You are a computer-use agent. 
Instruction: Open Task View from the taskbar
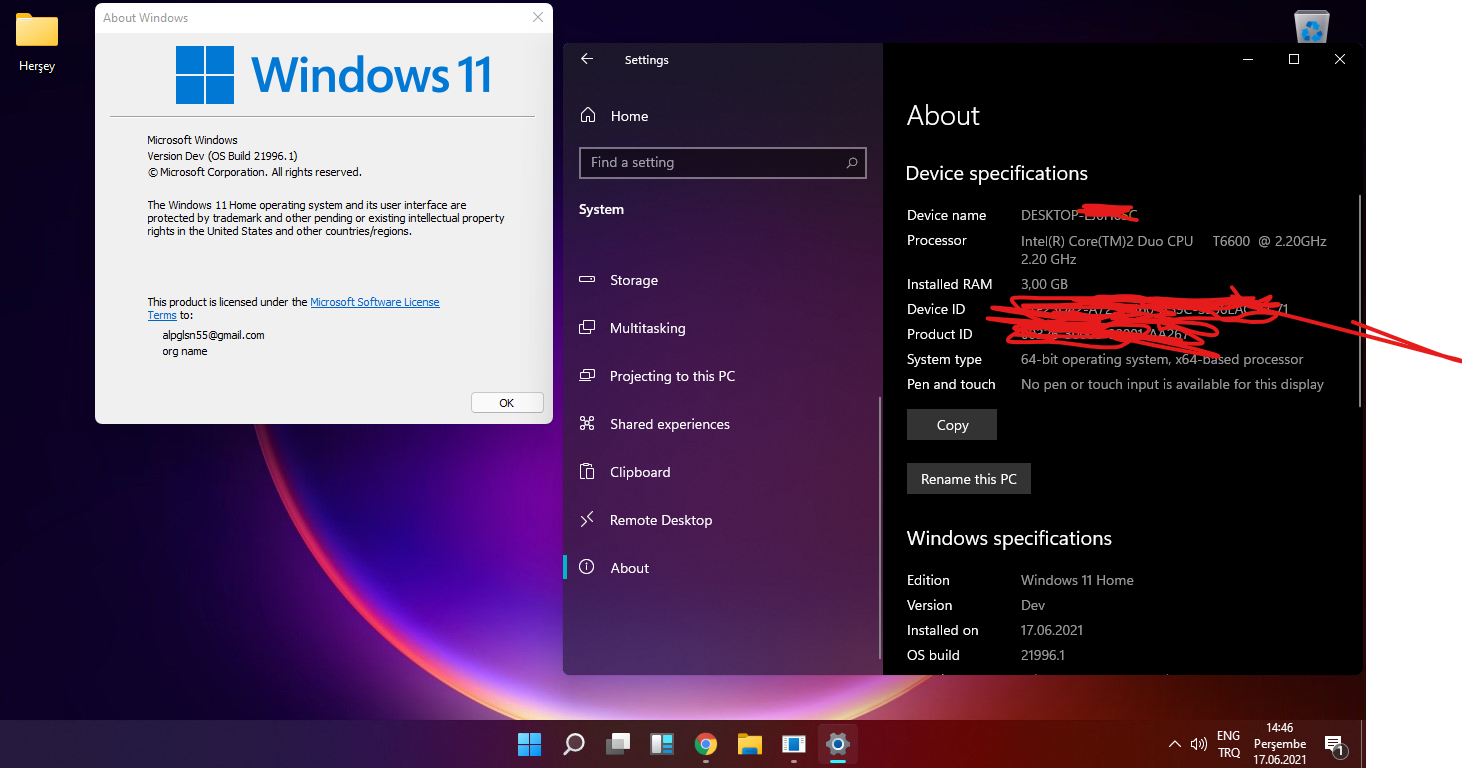(x=618, y=744)
